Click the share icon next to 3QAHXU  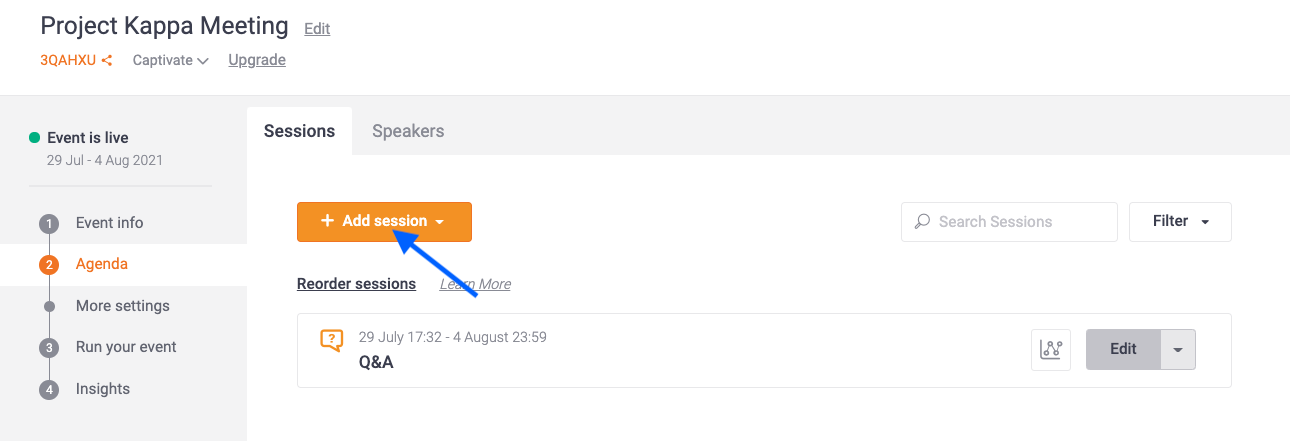tap(106, 61)
